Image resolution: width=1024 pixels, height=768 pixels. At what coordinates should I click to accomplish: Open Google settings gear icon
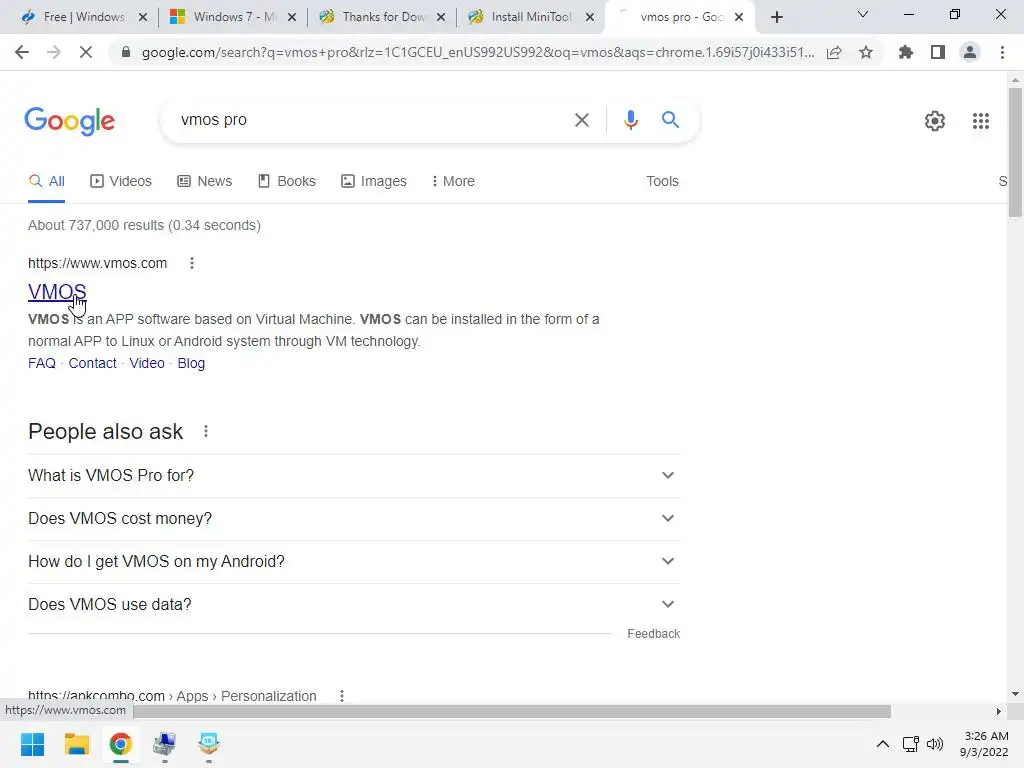click(x=935, y=121)
